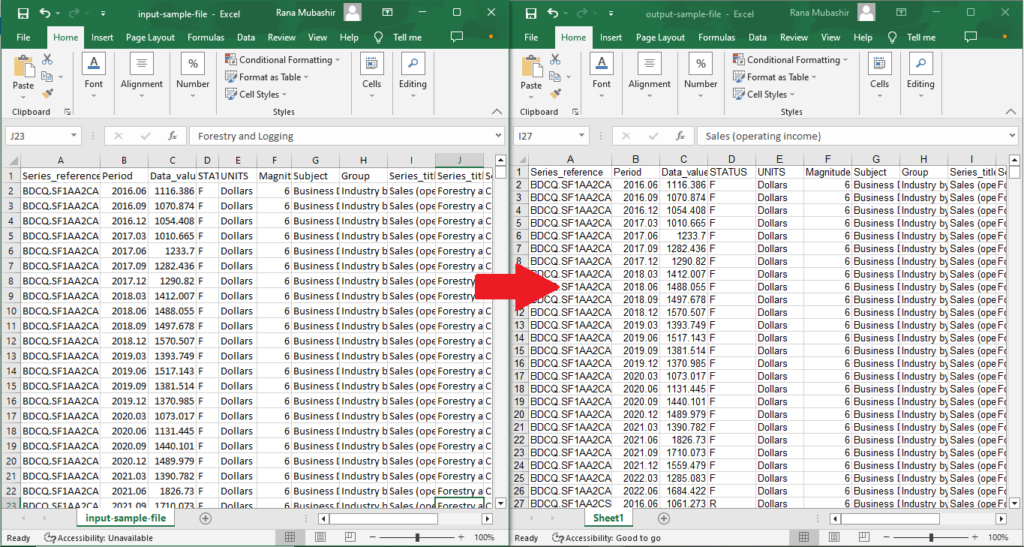
Task: Expand Conditional Formatting dropdown in input-sample-file window
Action: pos(284,60)
